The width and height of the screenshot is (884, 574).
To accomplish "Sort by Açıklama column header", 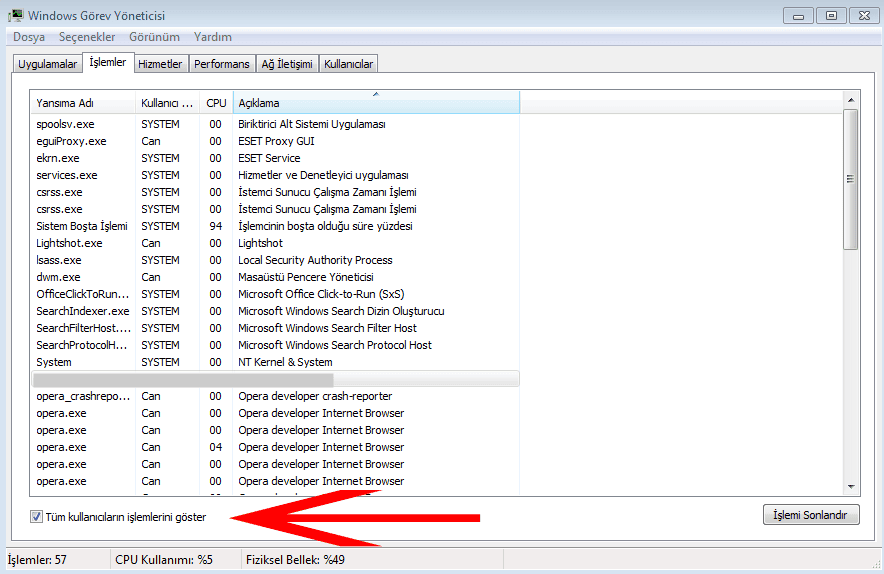I will coord(377,103).
